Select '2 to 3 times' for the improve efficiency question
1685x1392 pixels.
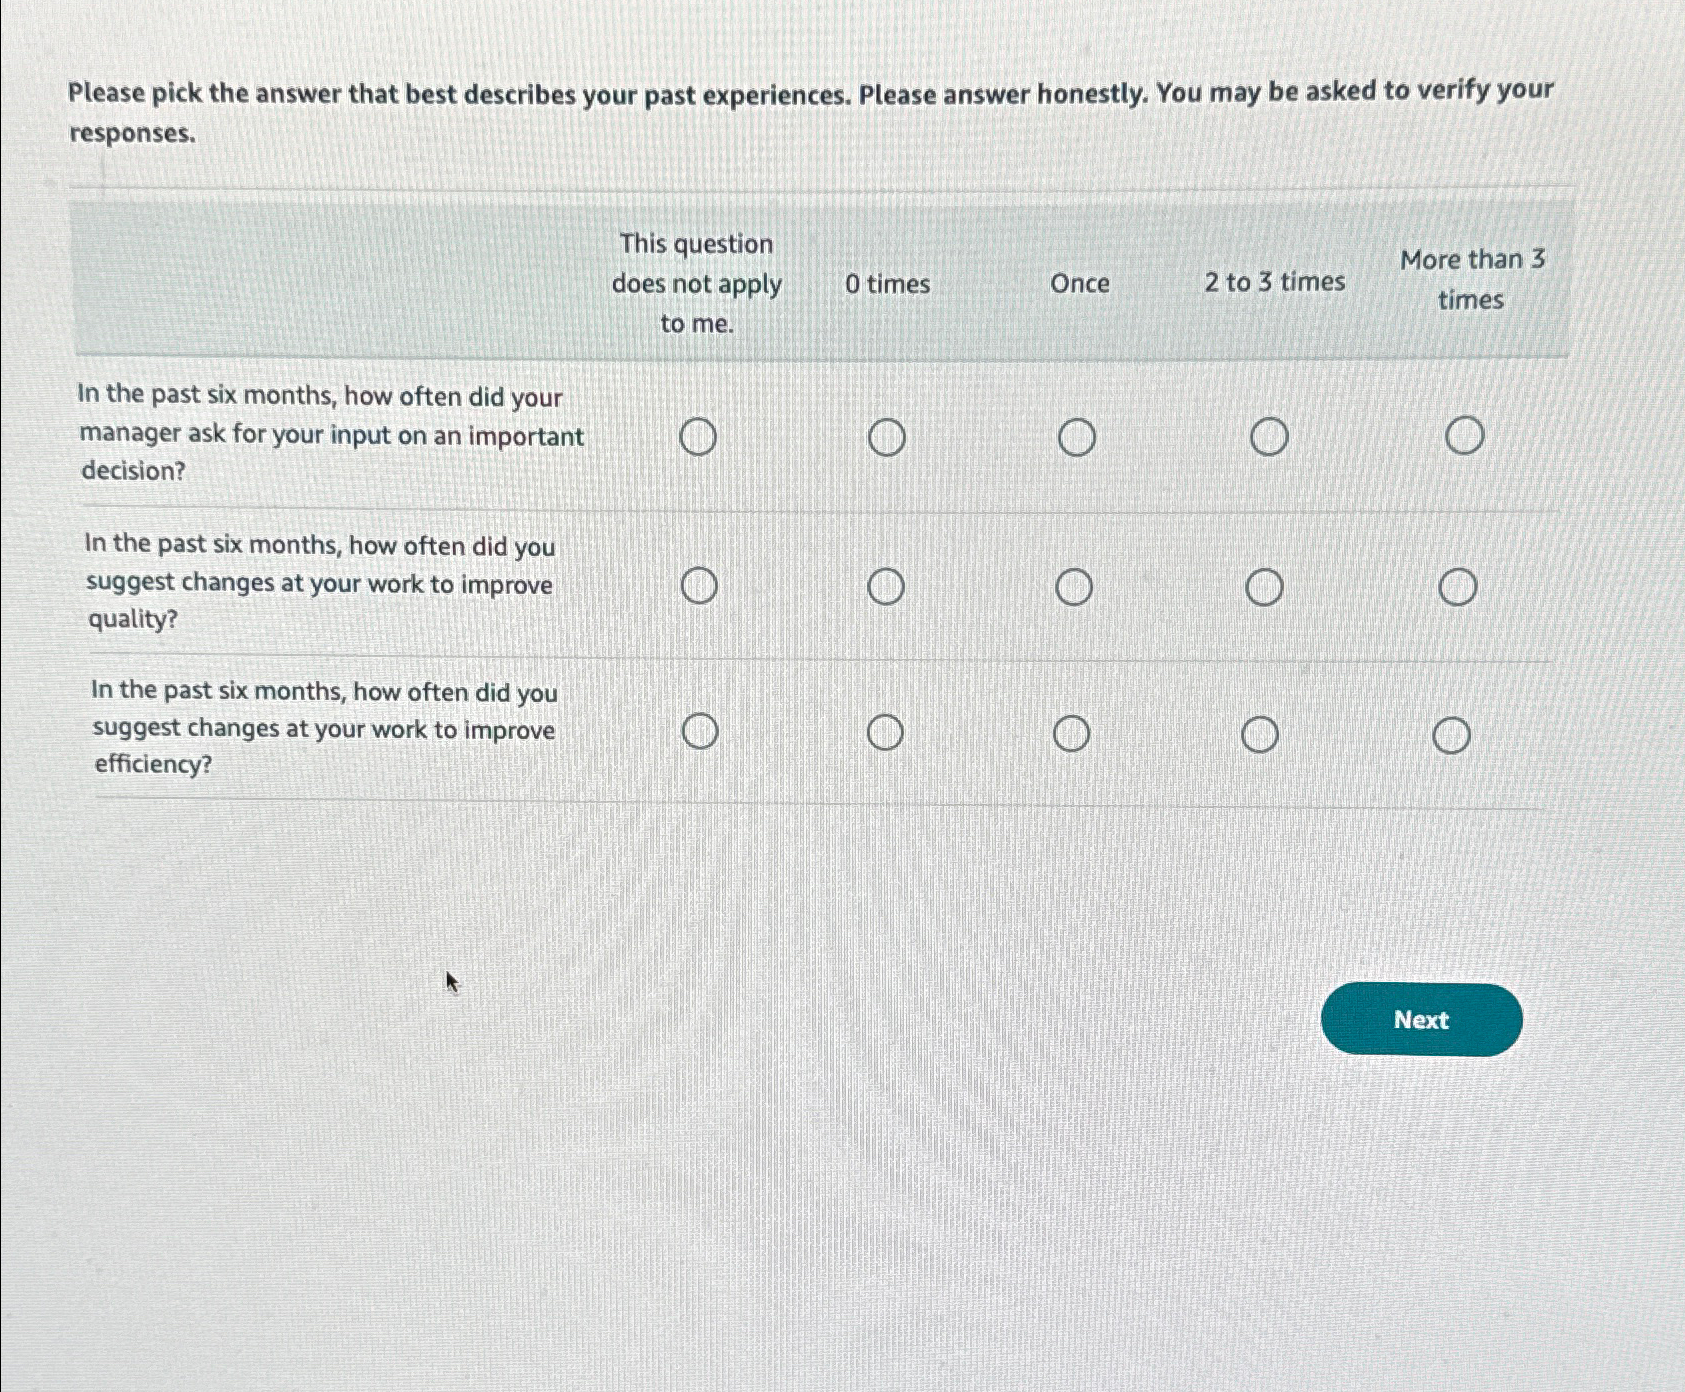[1260, 733]
